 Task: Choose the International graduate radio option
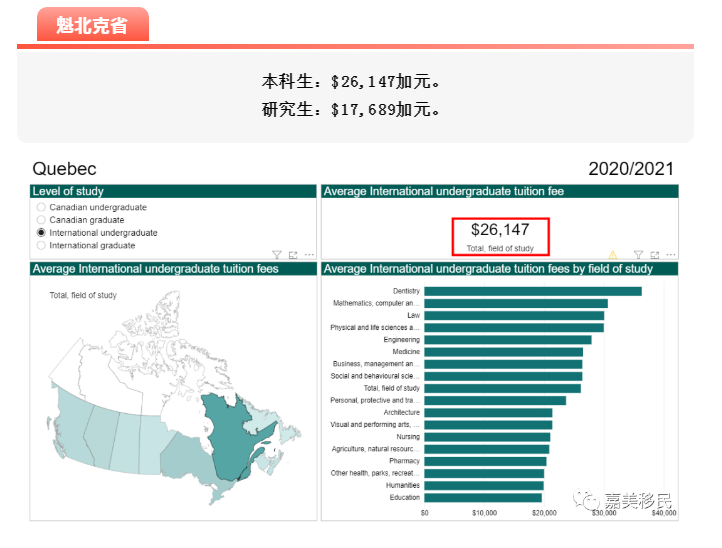[x=41, y=245]
